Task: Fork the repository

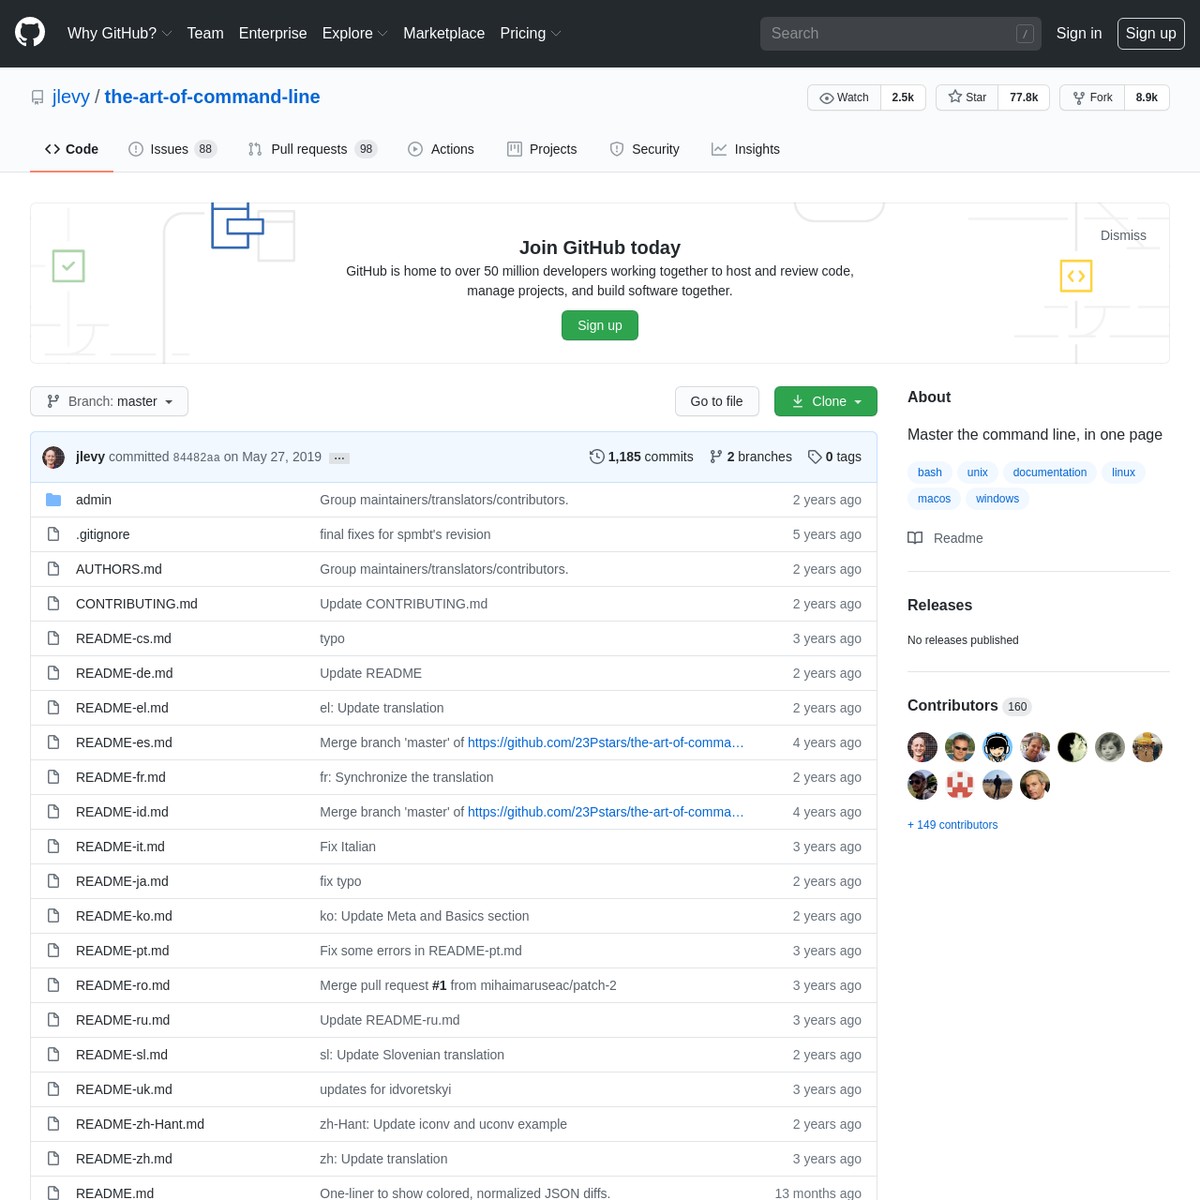Action: [1092, 97]
